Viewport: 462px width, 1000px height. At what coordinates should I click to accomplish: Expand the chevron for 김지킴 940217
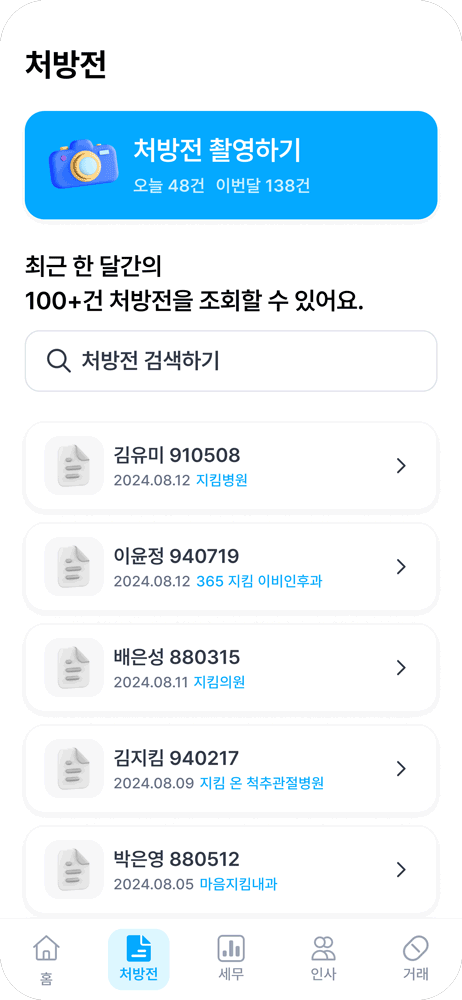pyautogui.click(x=401, y=769)
